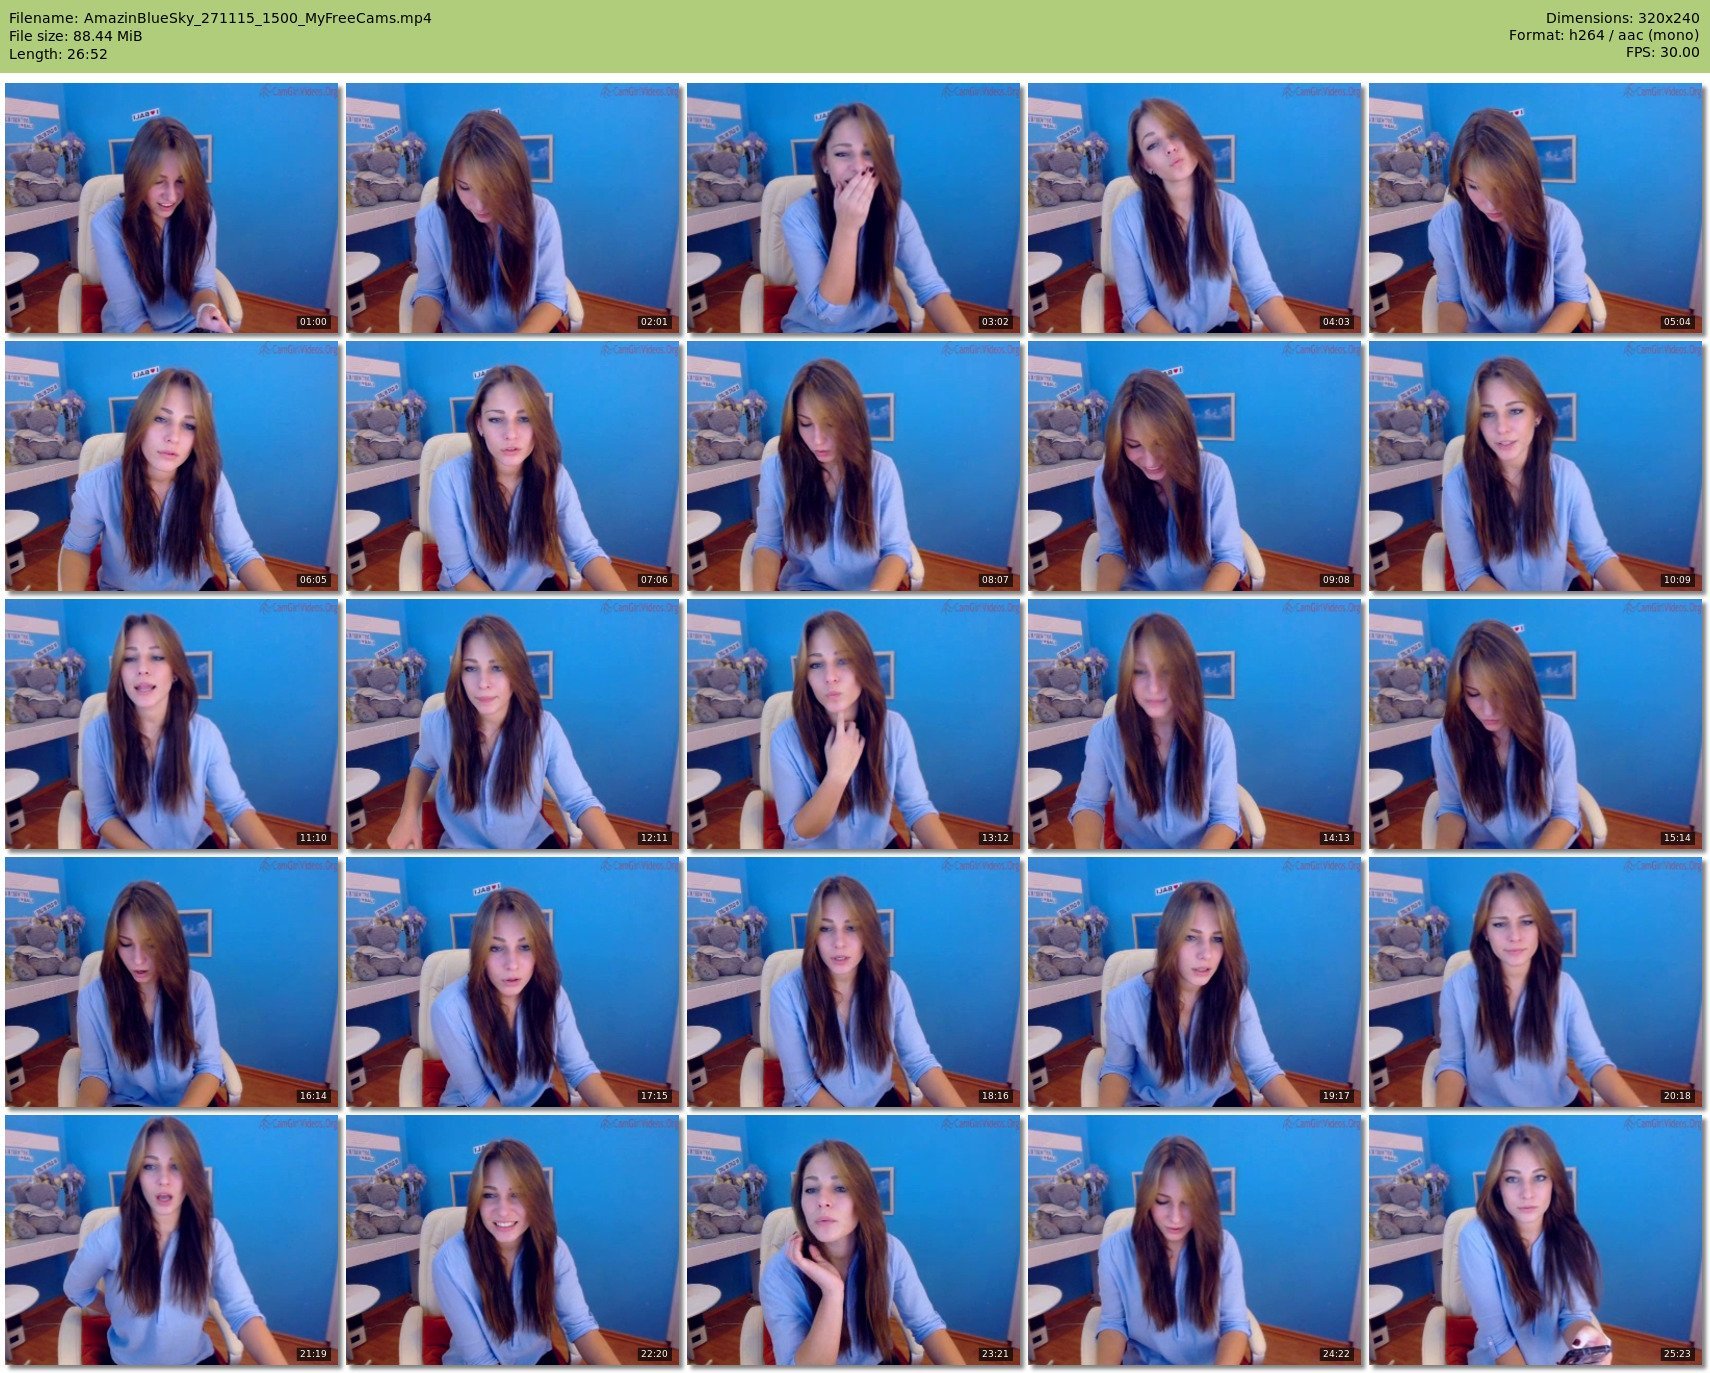Click the thumbnail at 23:21
Screen dimensions: 1710x1373
pyautogui.click(x=854, y=1240)
